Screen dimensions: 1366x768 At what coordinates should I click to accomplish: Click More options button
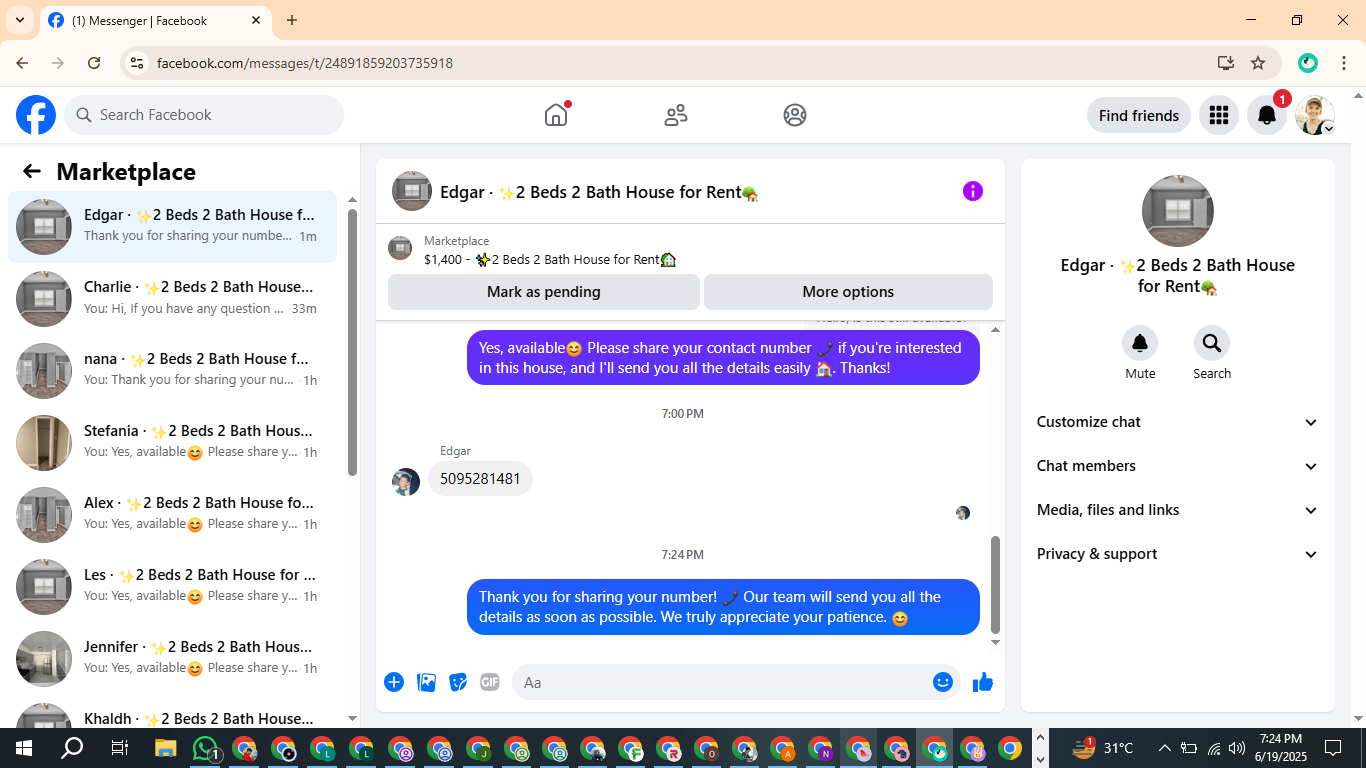click(x=848, y=292)
